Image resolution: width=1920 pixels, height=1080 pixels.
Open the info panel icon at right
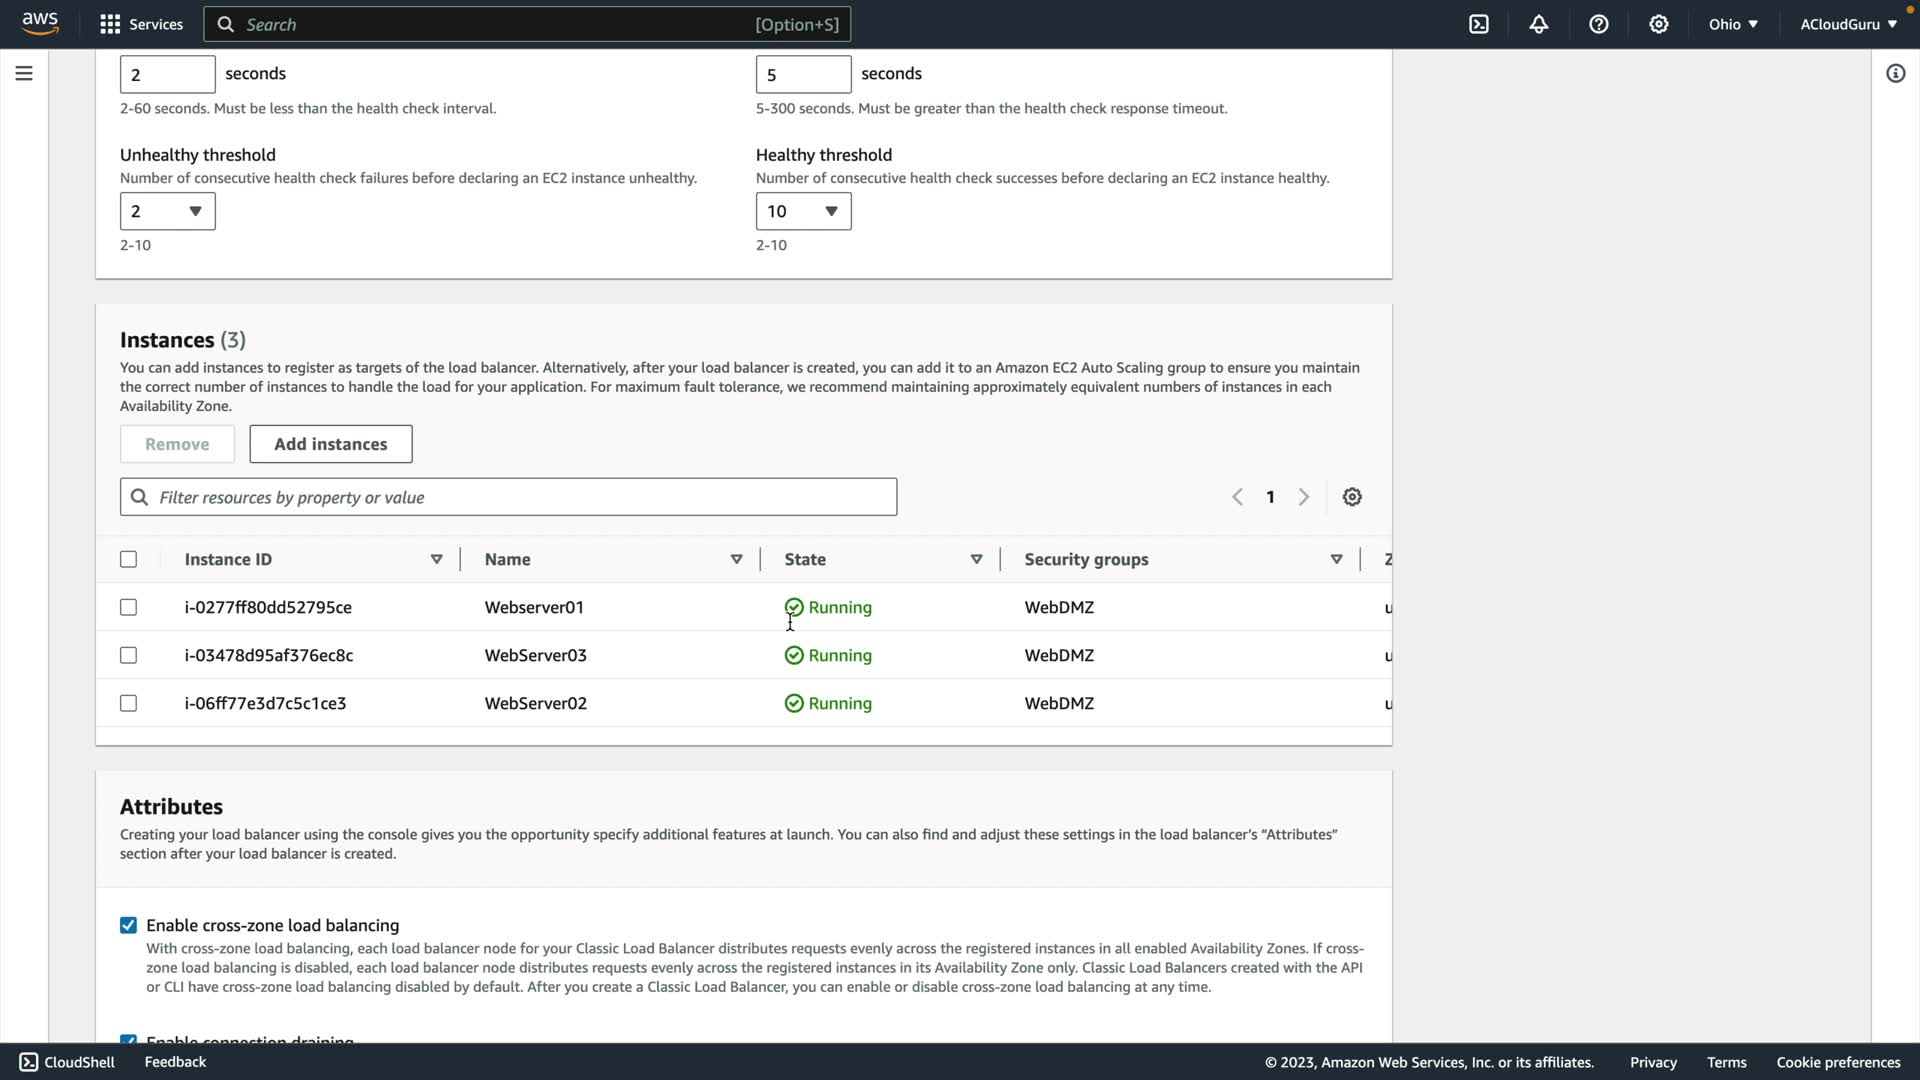(x=1895, y=73)
